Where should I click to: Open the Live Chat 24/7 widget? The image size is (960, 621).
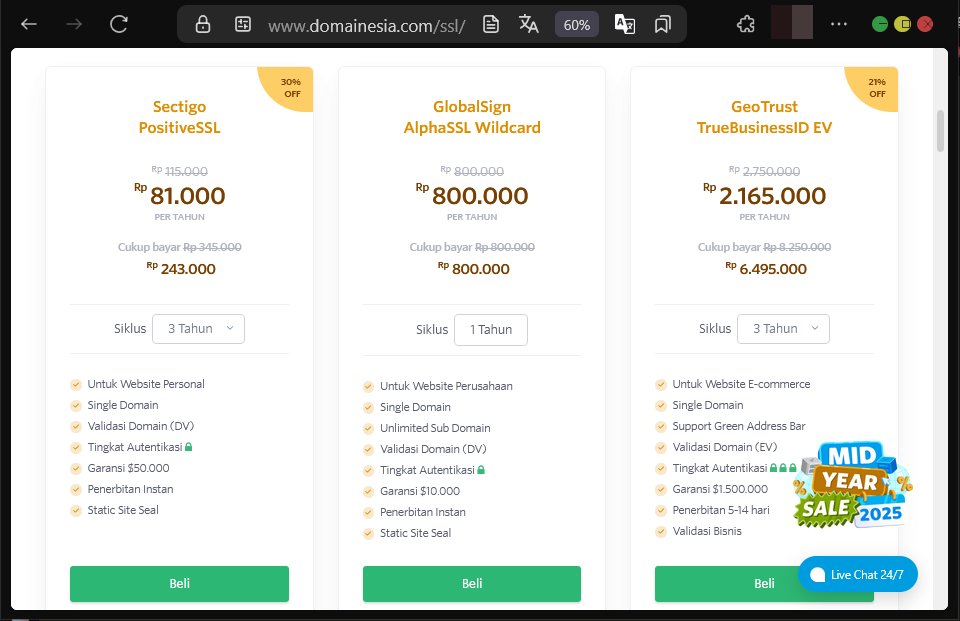point(857,574)
